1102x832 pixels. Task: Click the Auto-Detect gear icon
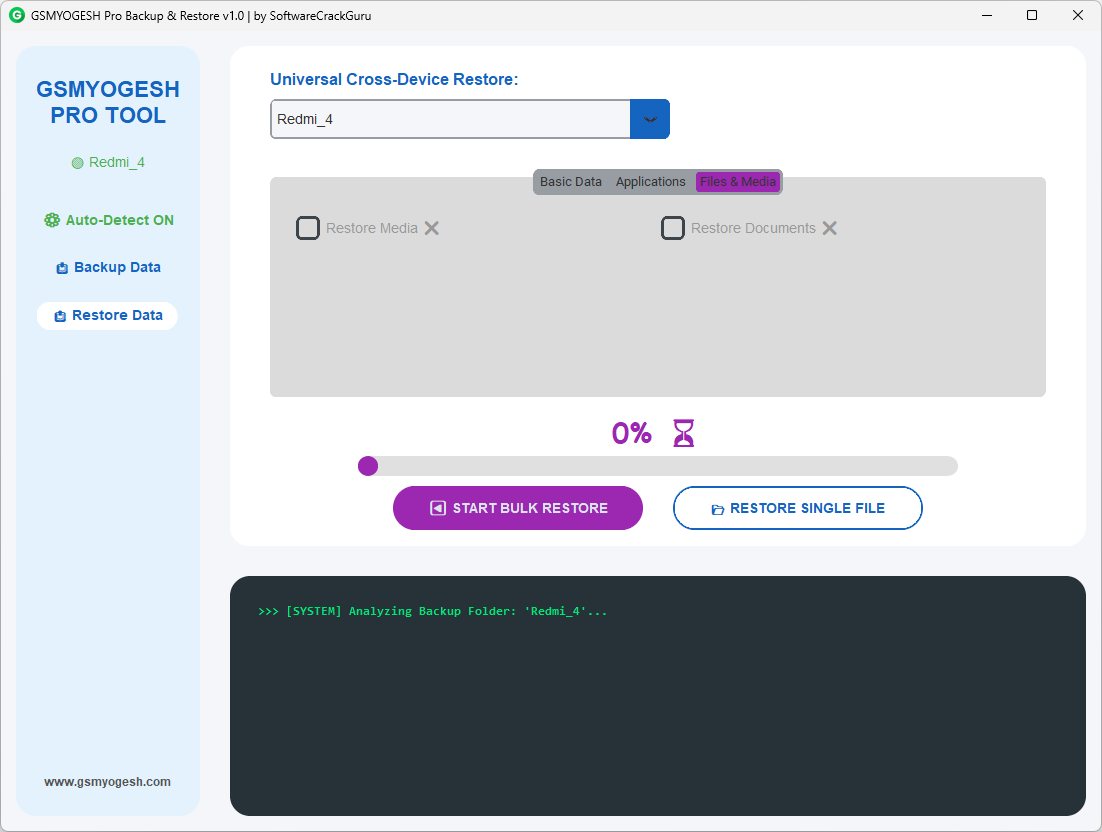52,220
